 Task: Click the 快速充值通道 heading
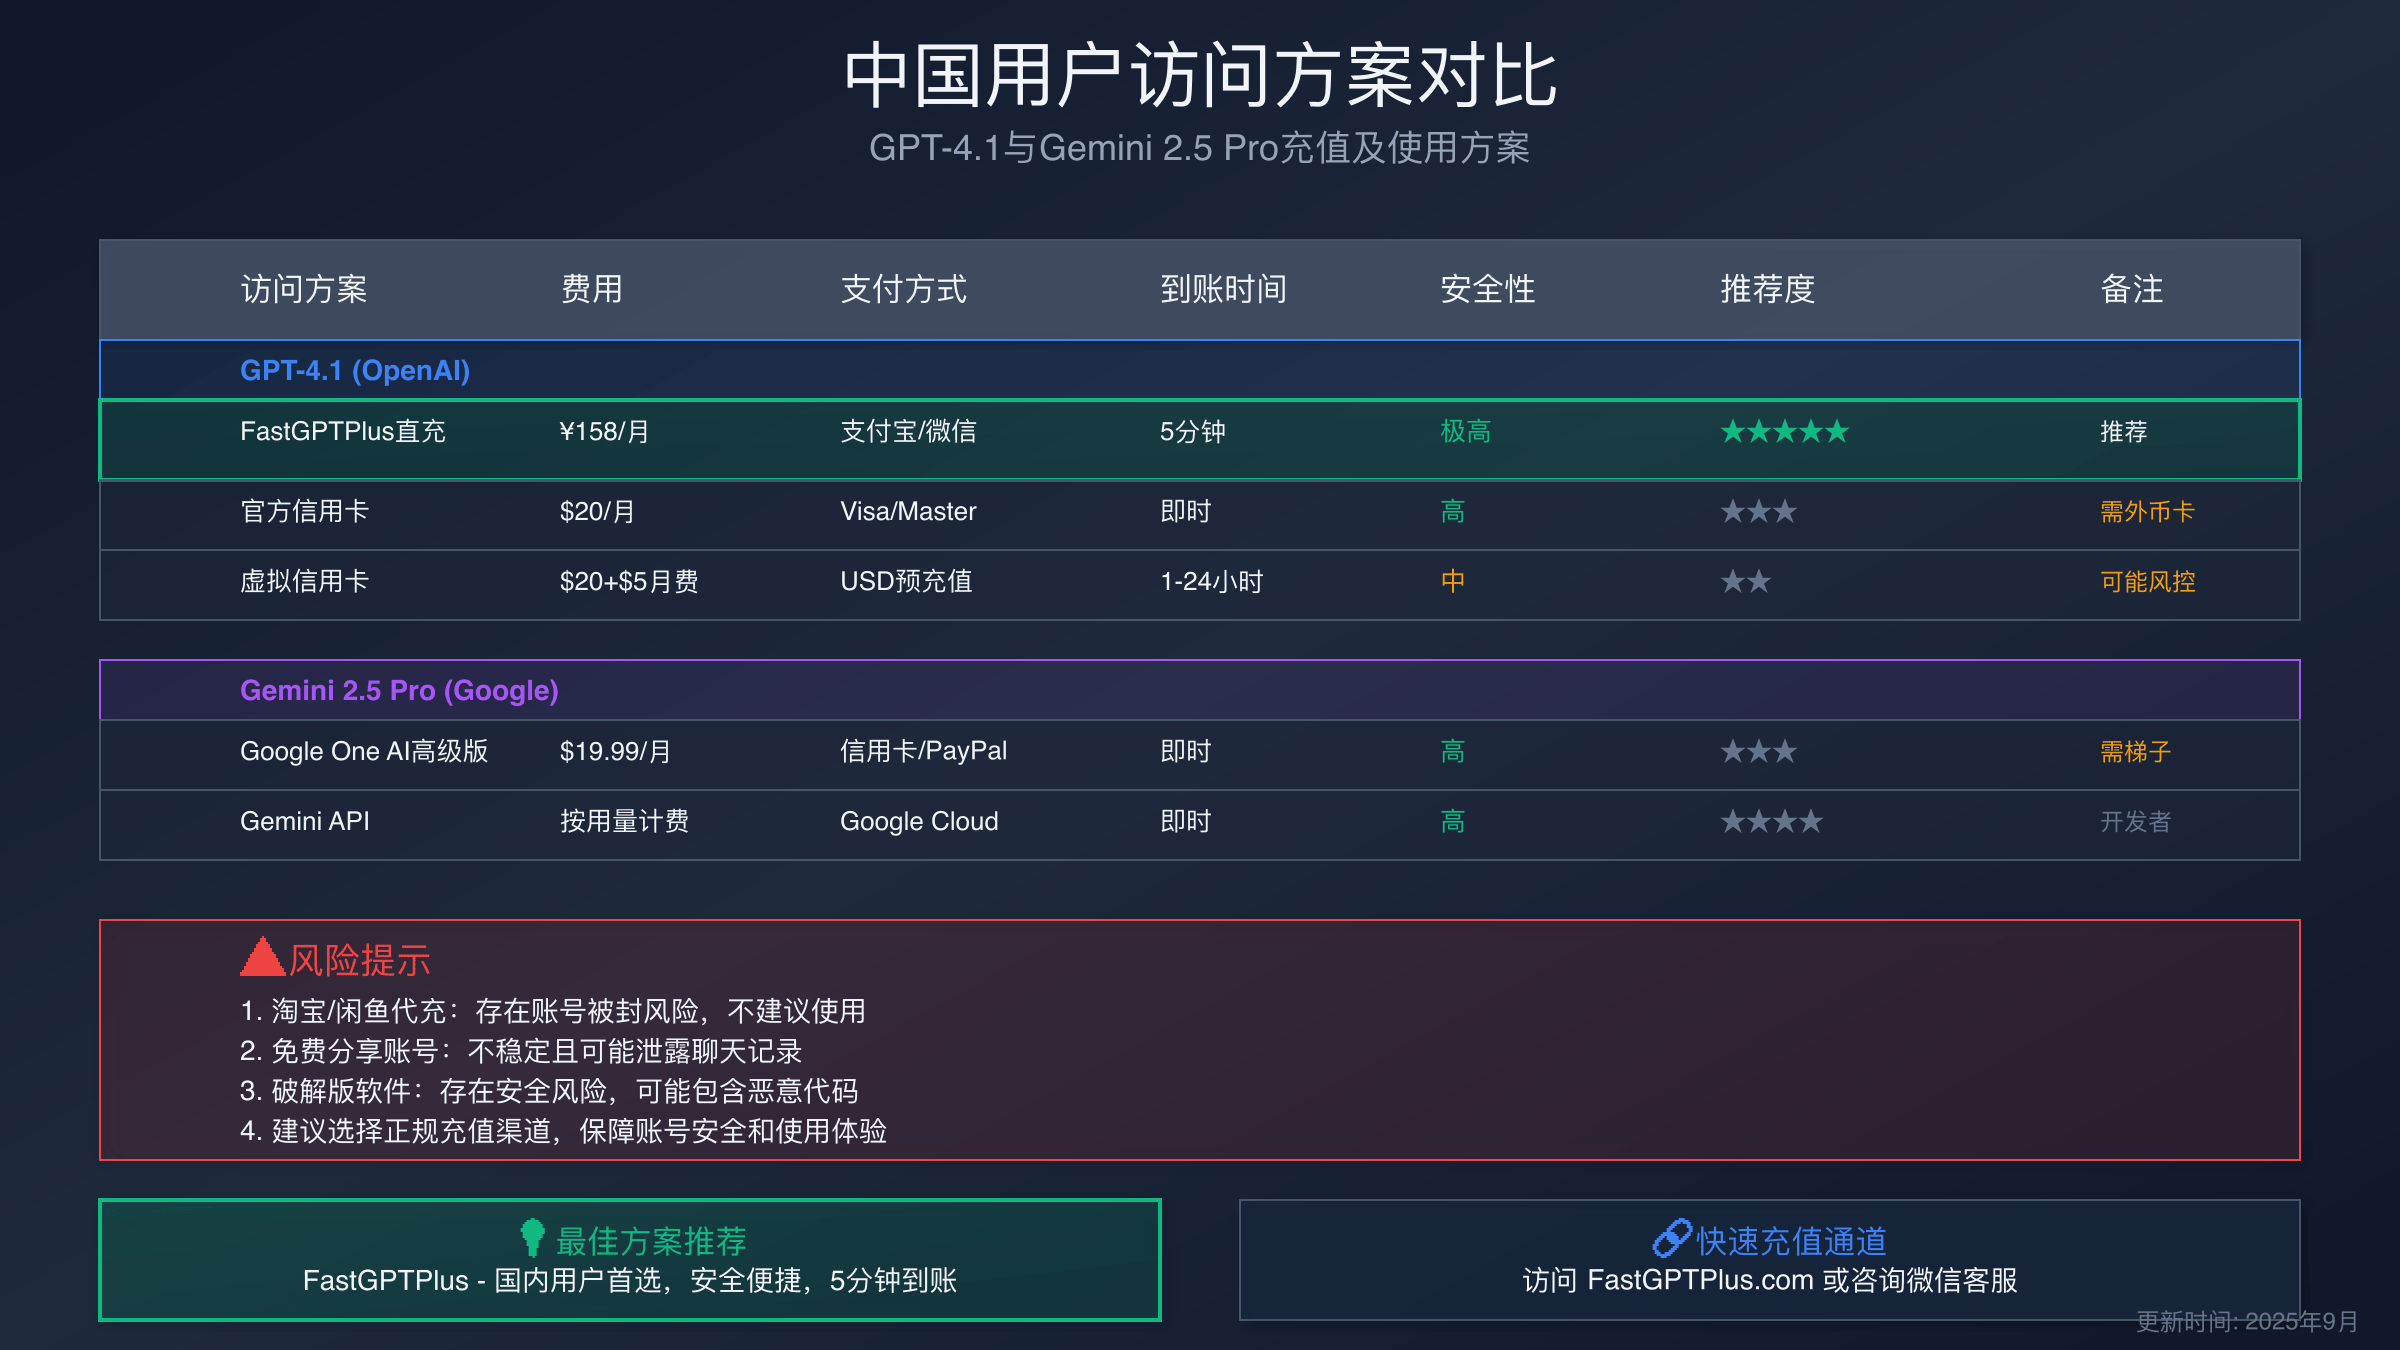[1791, 1241]
